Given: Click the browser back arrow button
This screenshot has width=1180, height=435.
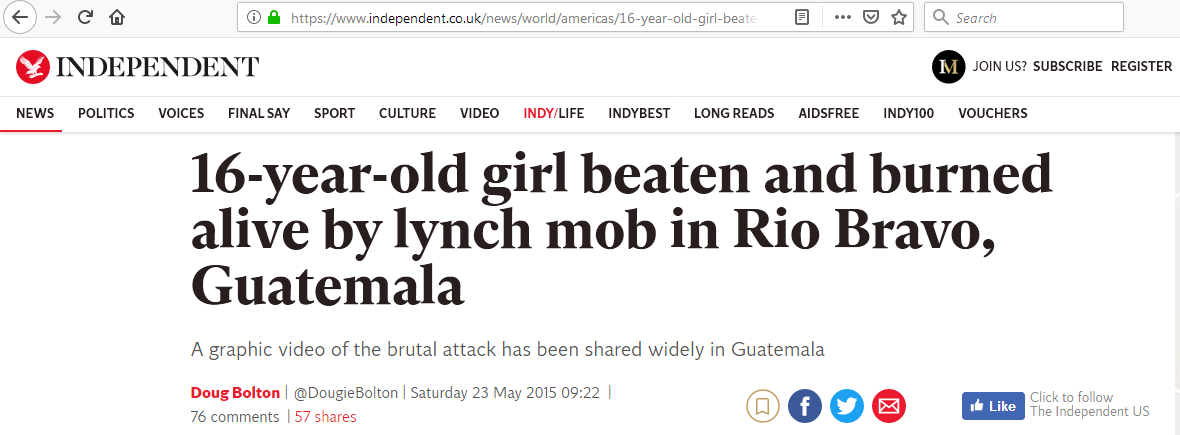Looking at the screenshot, I should [x=20, y=17].
